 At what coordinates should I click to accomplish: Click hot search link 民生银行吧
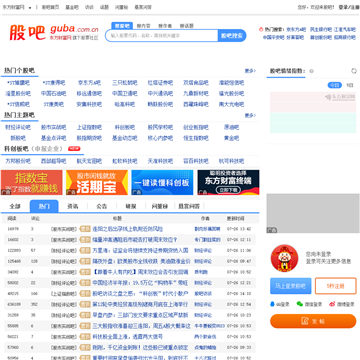321,29
